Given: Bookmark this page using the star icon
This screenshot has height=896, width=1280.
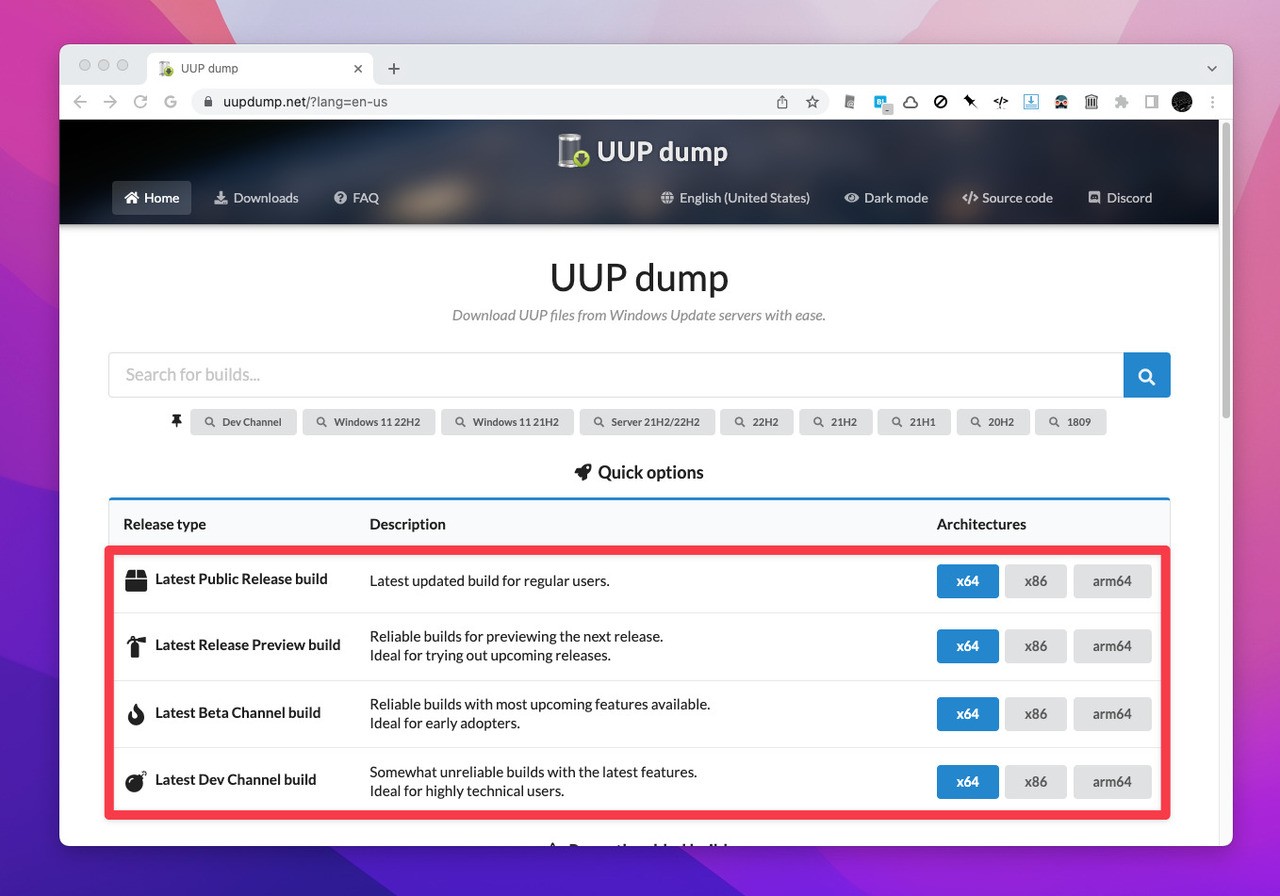Looking at the screenshot, I should pos(812,101).
